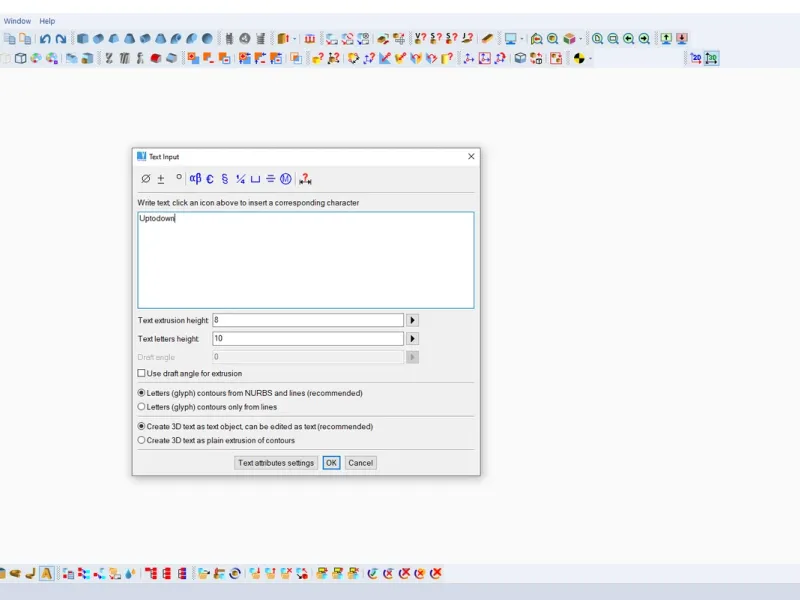Click the 3D text letter A icon
This screenshot has height=600, width=800.
tap(46, 573)
